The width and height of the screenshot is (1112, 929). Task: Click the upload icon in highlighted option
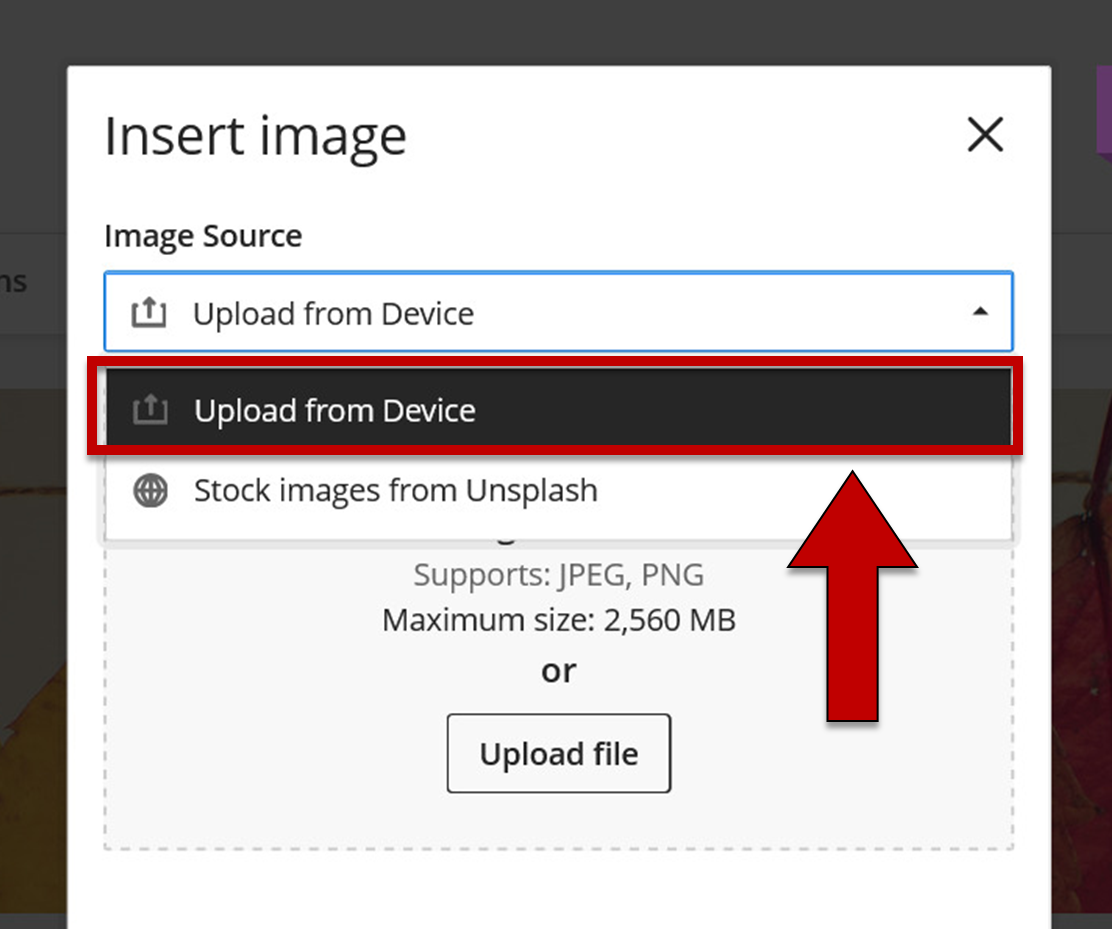(x=150, y=409)
